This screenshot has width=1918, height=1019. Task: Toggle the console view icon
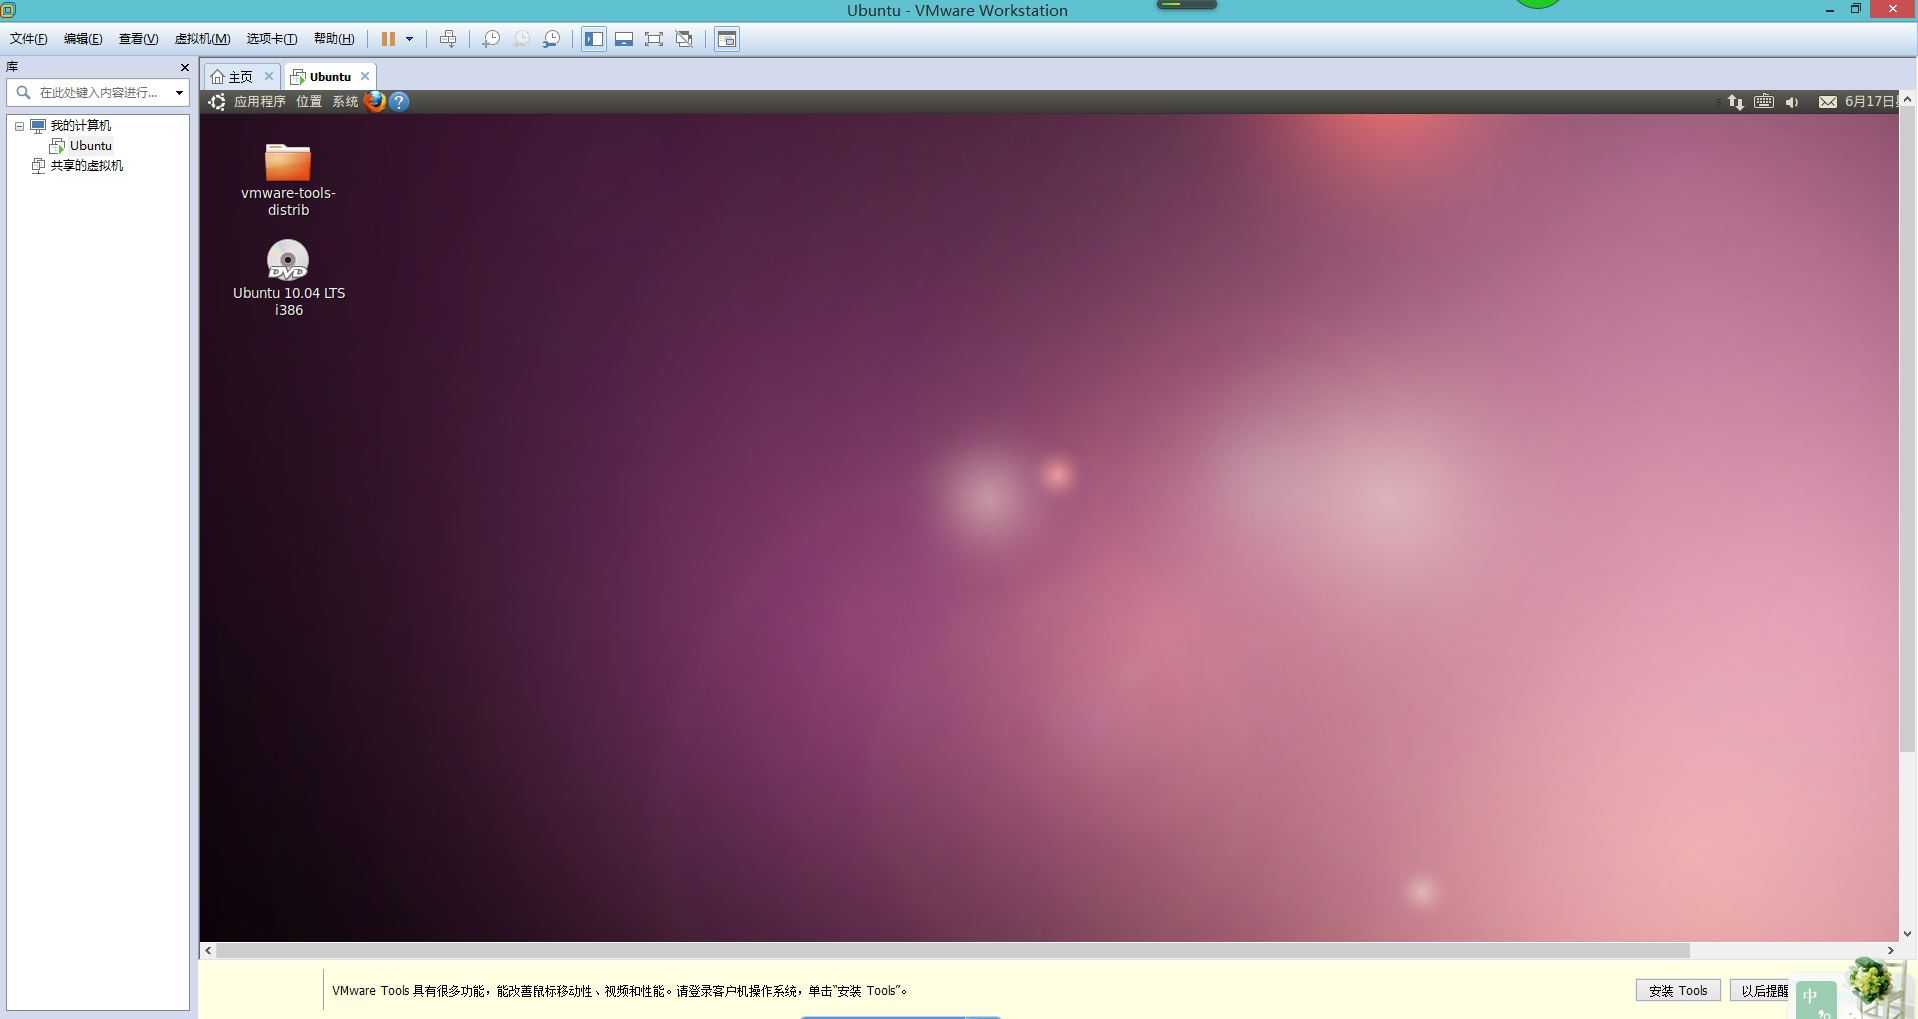(727, 39)
